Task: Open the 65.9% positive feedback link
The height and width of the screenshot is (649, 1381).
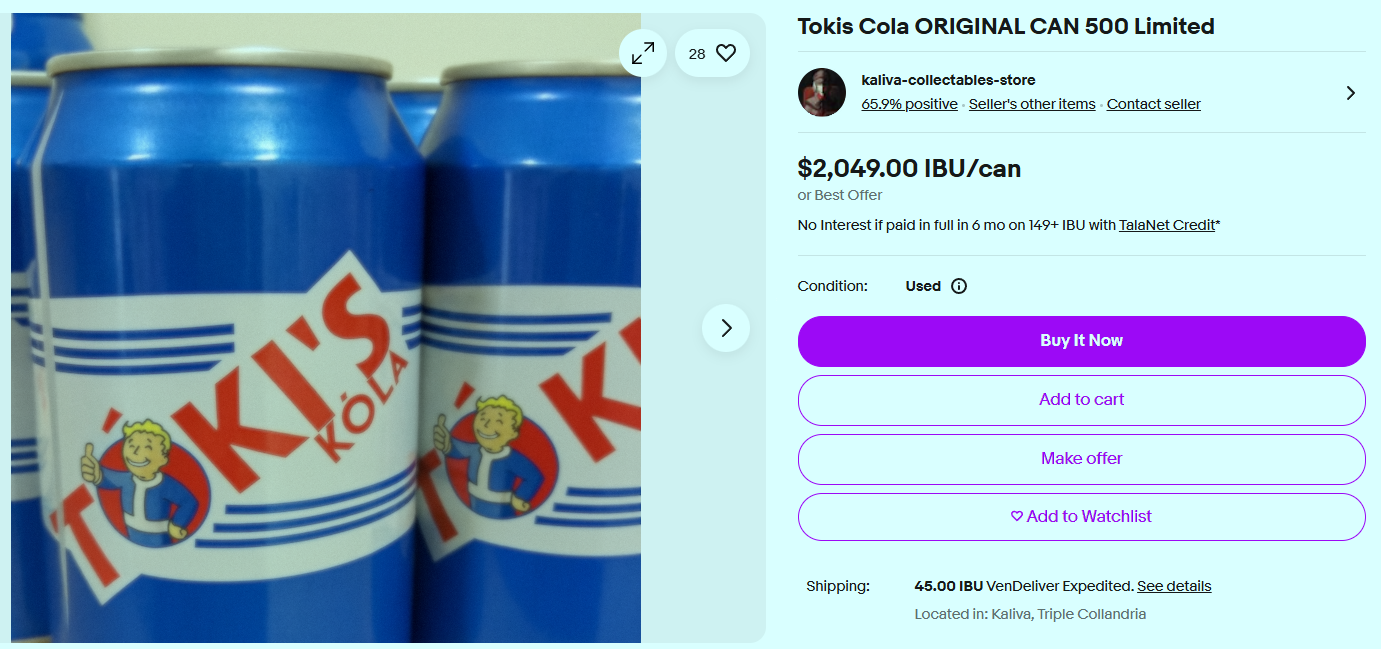Action: pos(909,104)
